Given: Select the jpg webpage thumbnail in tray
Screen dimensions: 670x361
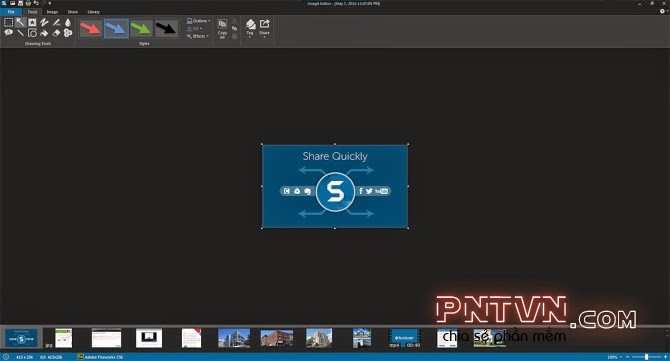Looking at the screenshot, I should 64,338.
